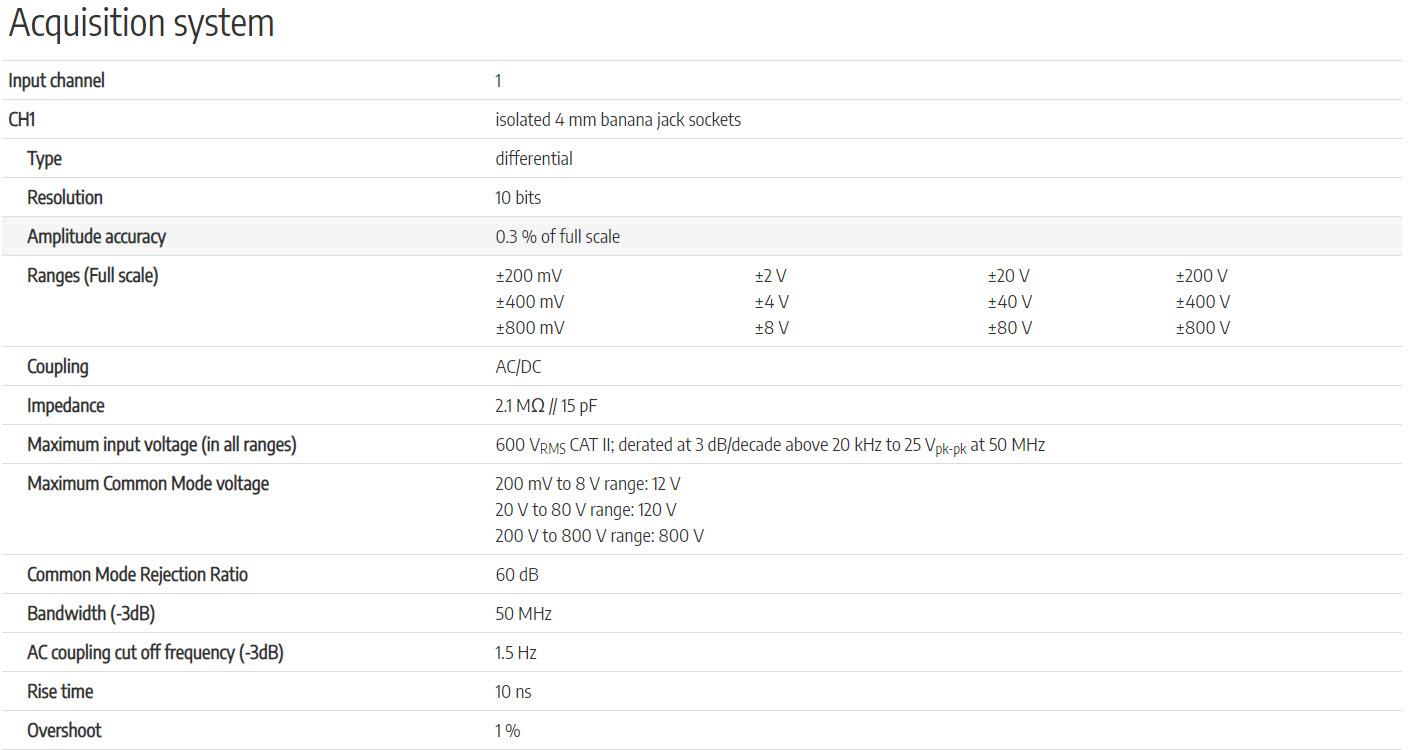Select the ±40 V range entry
Screen dimensions: 1410x750
(1010, 302)
